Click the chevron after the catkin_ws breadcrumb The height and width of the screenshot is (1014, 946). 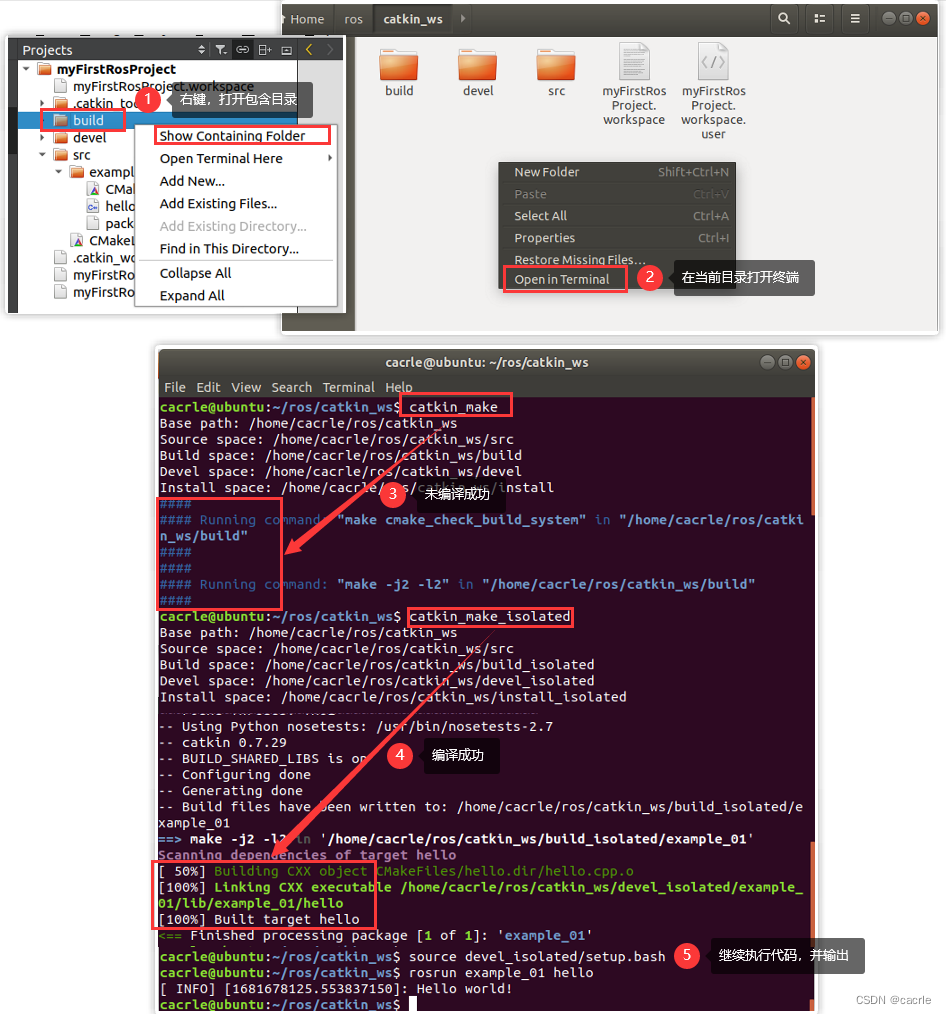pos(460,18)
